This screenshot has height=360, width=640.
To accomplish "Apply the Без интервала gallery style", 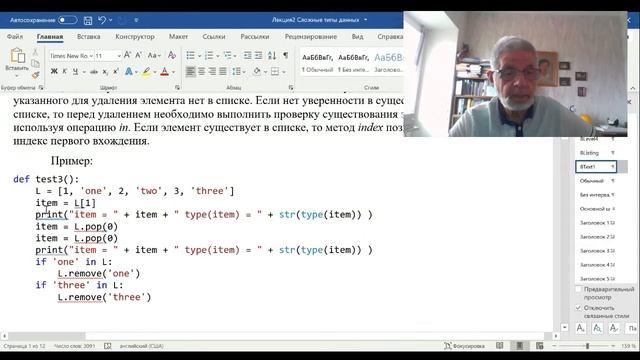I will pyautogui.click(x=353, y=63).
